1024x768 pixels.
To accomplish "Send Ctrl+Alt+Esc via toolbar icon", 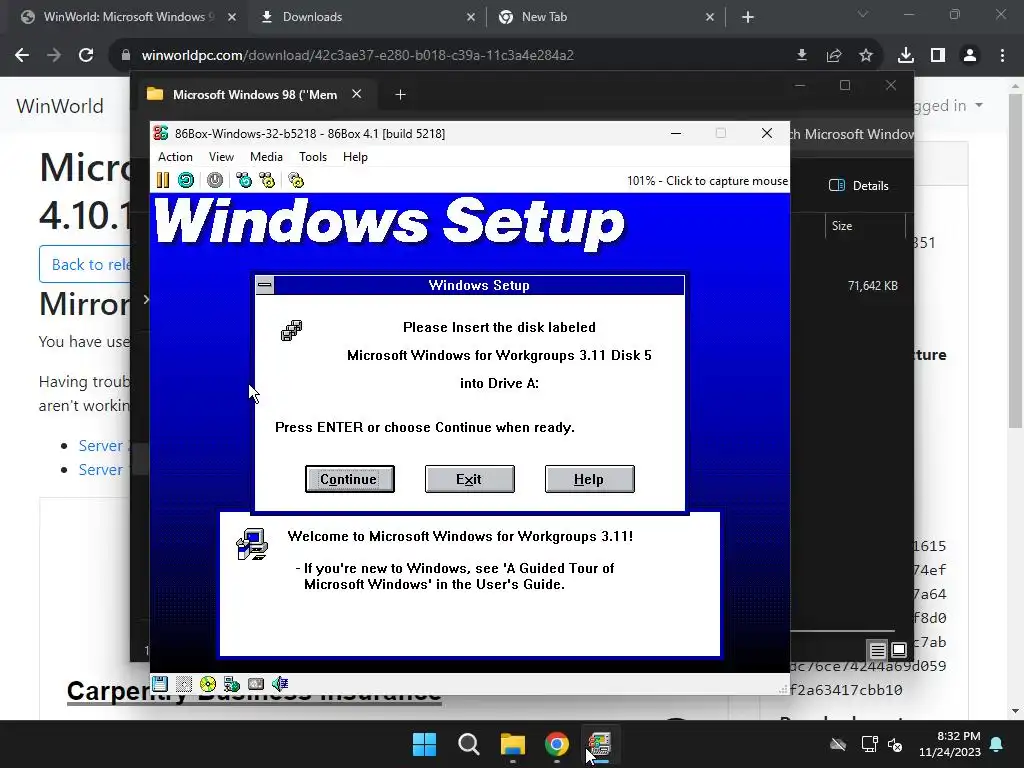I will click(x=267, y=180).
